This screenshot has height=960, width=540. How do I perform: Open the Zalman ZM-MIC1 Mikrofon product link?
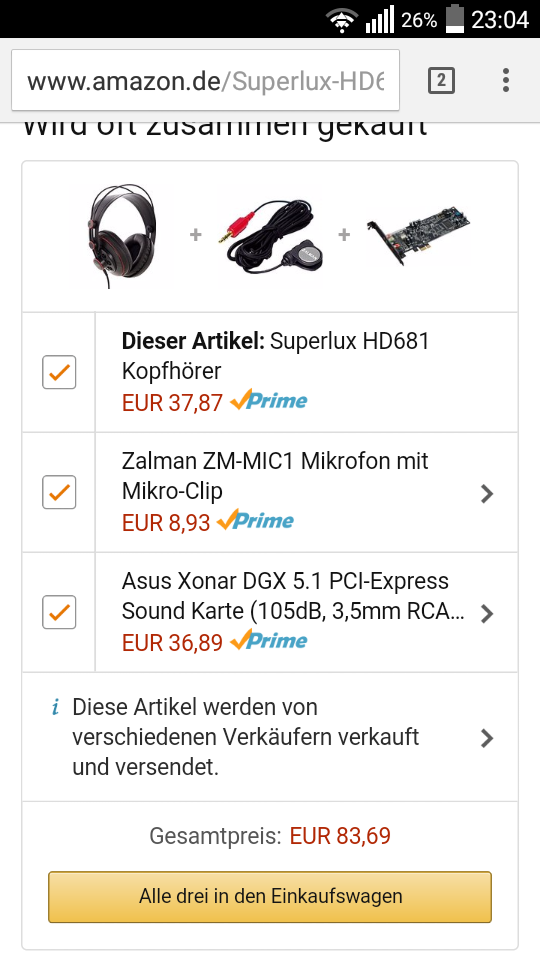[275, 476]
